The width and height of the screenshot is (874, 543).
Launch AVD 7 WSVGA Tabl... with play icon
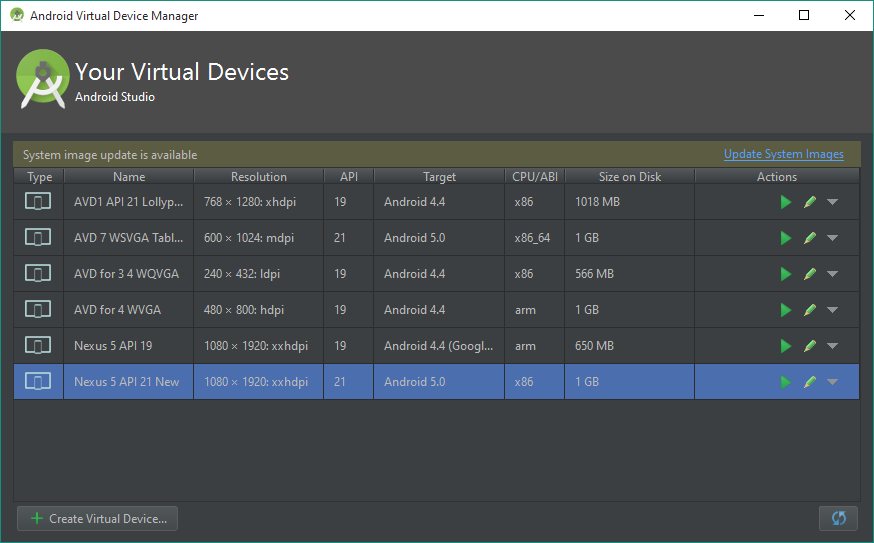786,238
